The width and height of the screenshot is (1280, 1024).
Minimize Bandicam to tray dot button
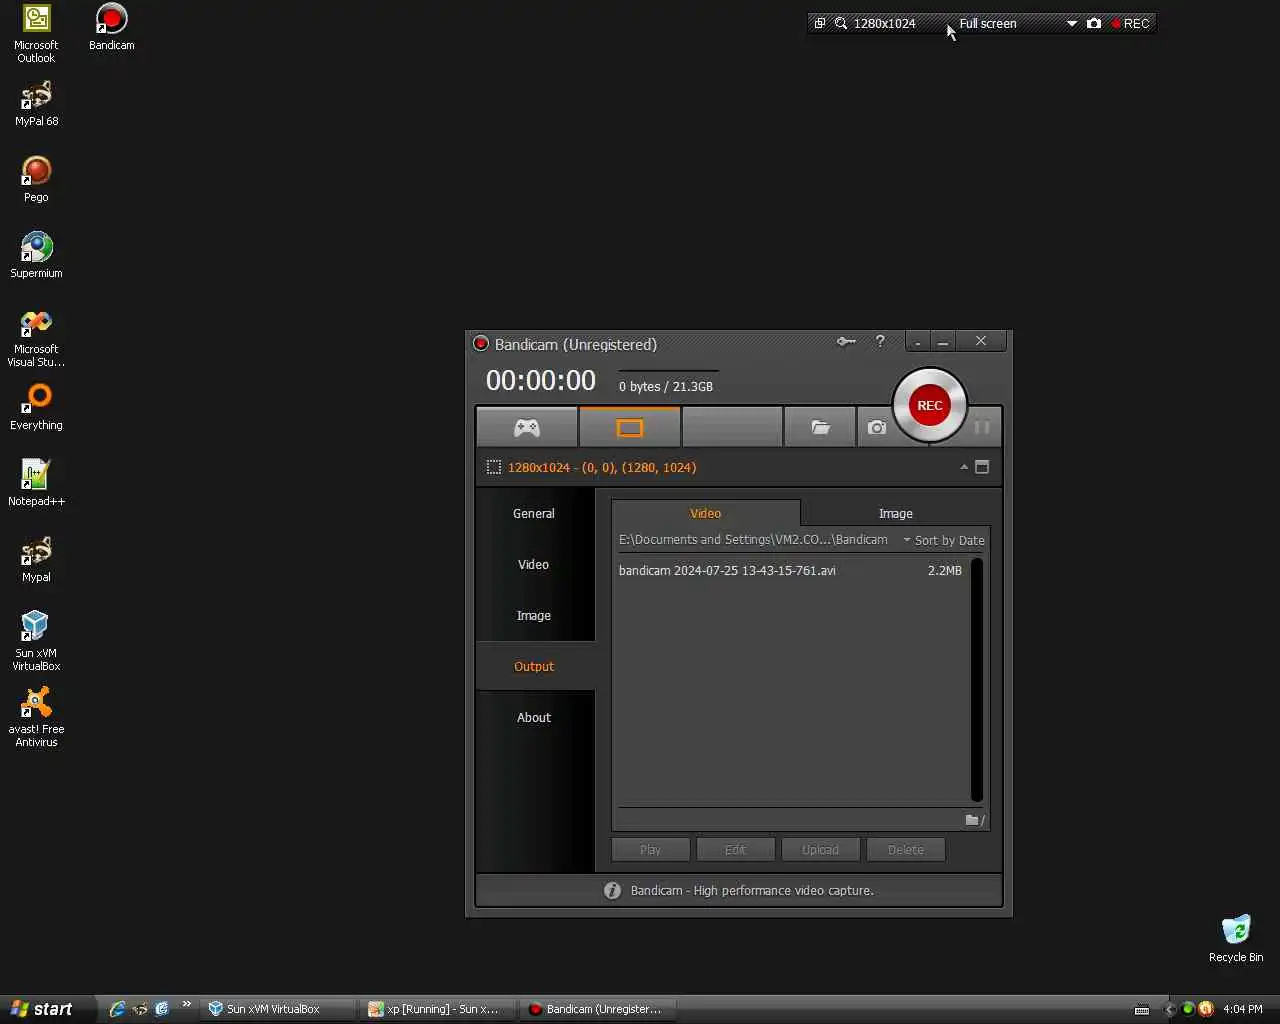tap(917, 342)
